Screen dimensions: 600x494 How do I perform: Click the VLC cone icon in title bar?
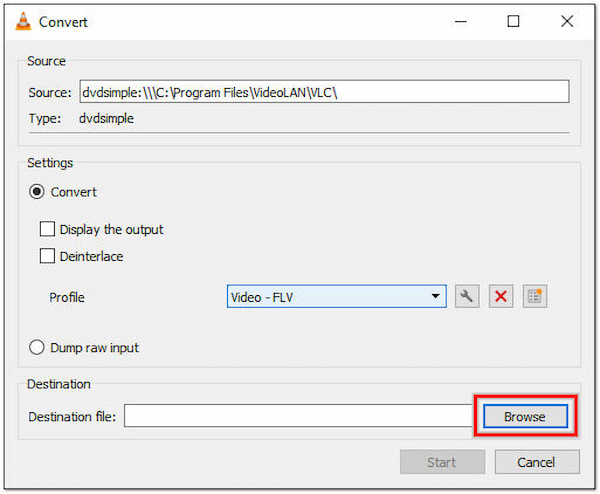[x=23, y=21]
